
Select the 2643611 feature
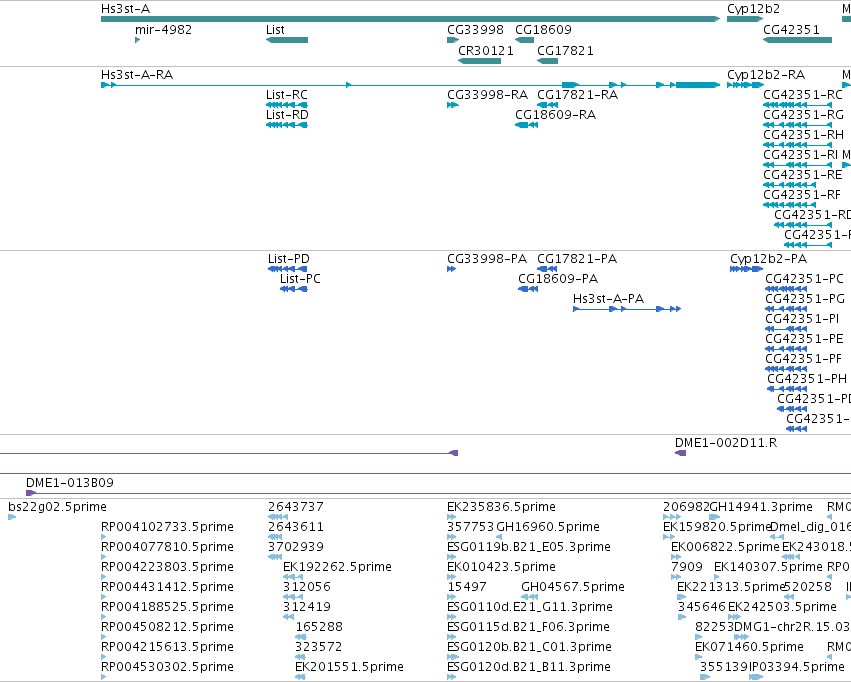[275, 537]
